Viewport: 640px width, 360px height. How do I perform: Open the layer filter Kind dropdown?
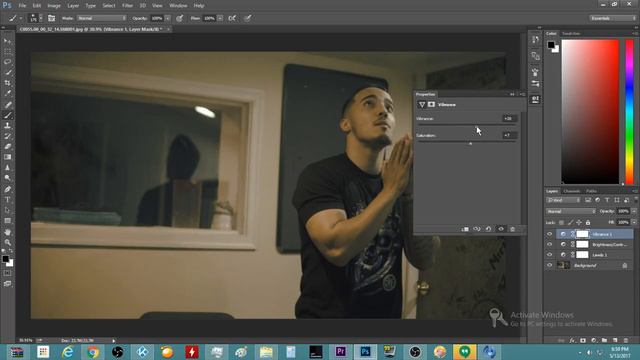(563, 200)
